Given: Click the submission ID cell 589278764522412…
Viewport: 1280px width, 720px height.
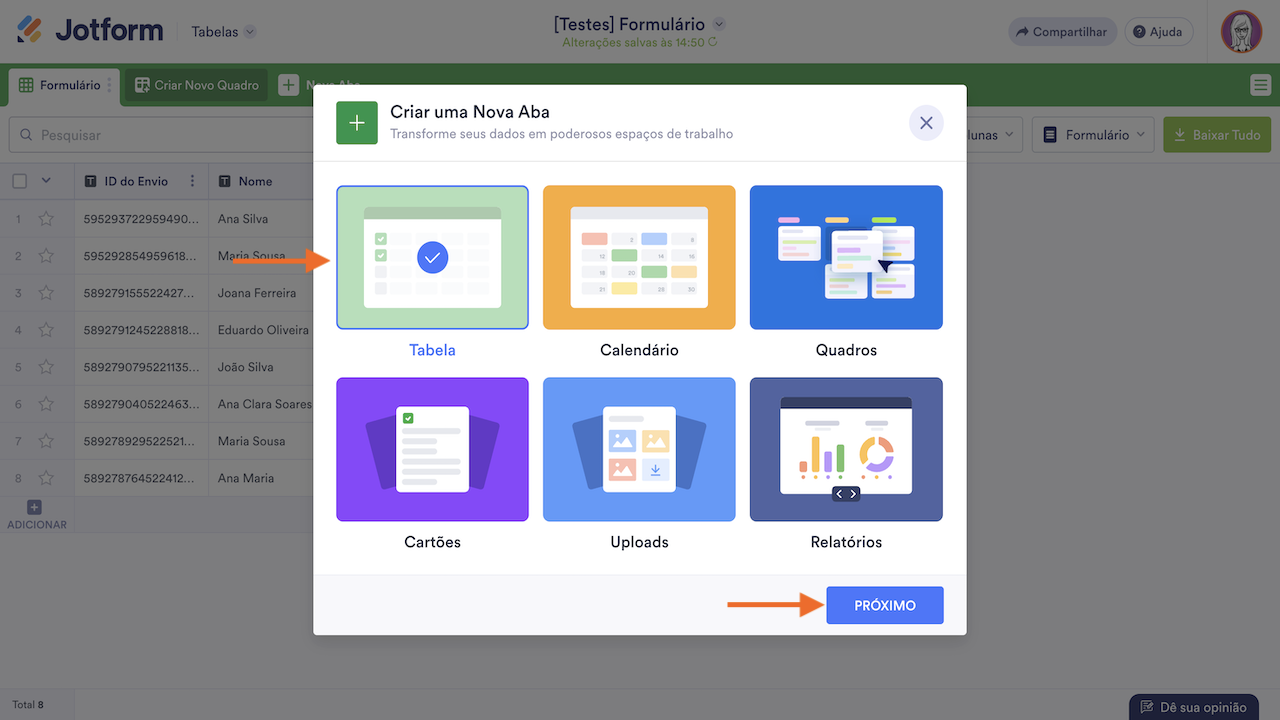Looking at the screenshot, I should 141,478.
